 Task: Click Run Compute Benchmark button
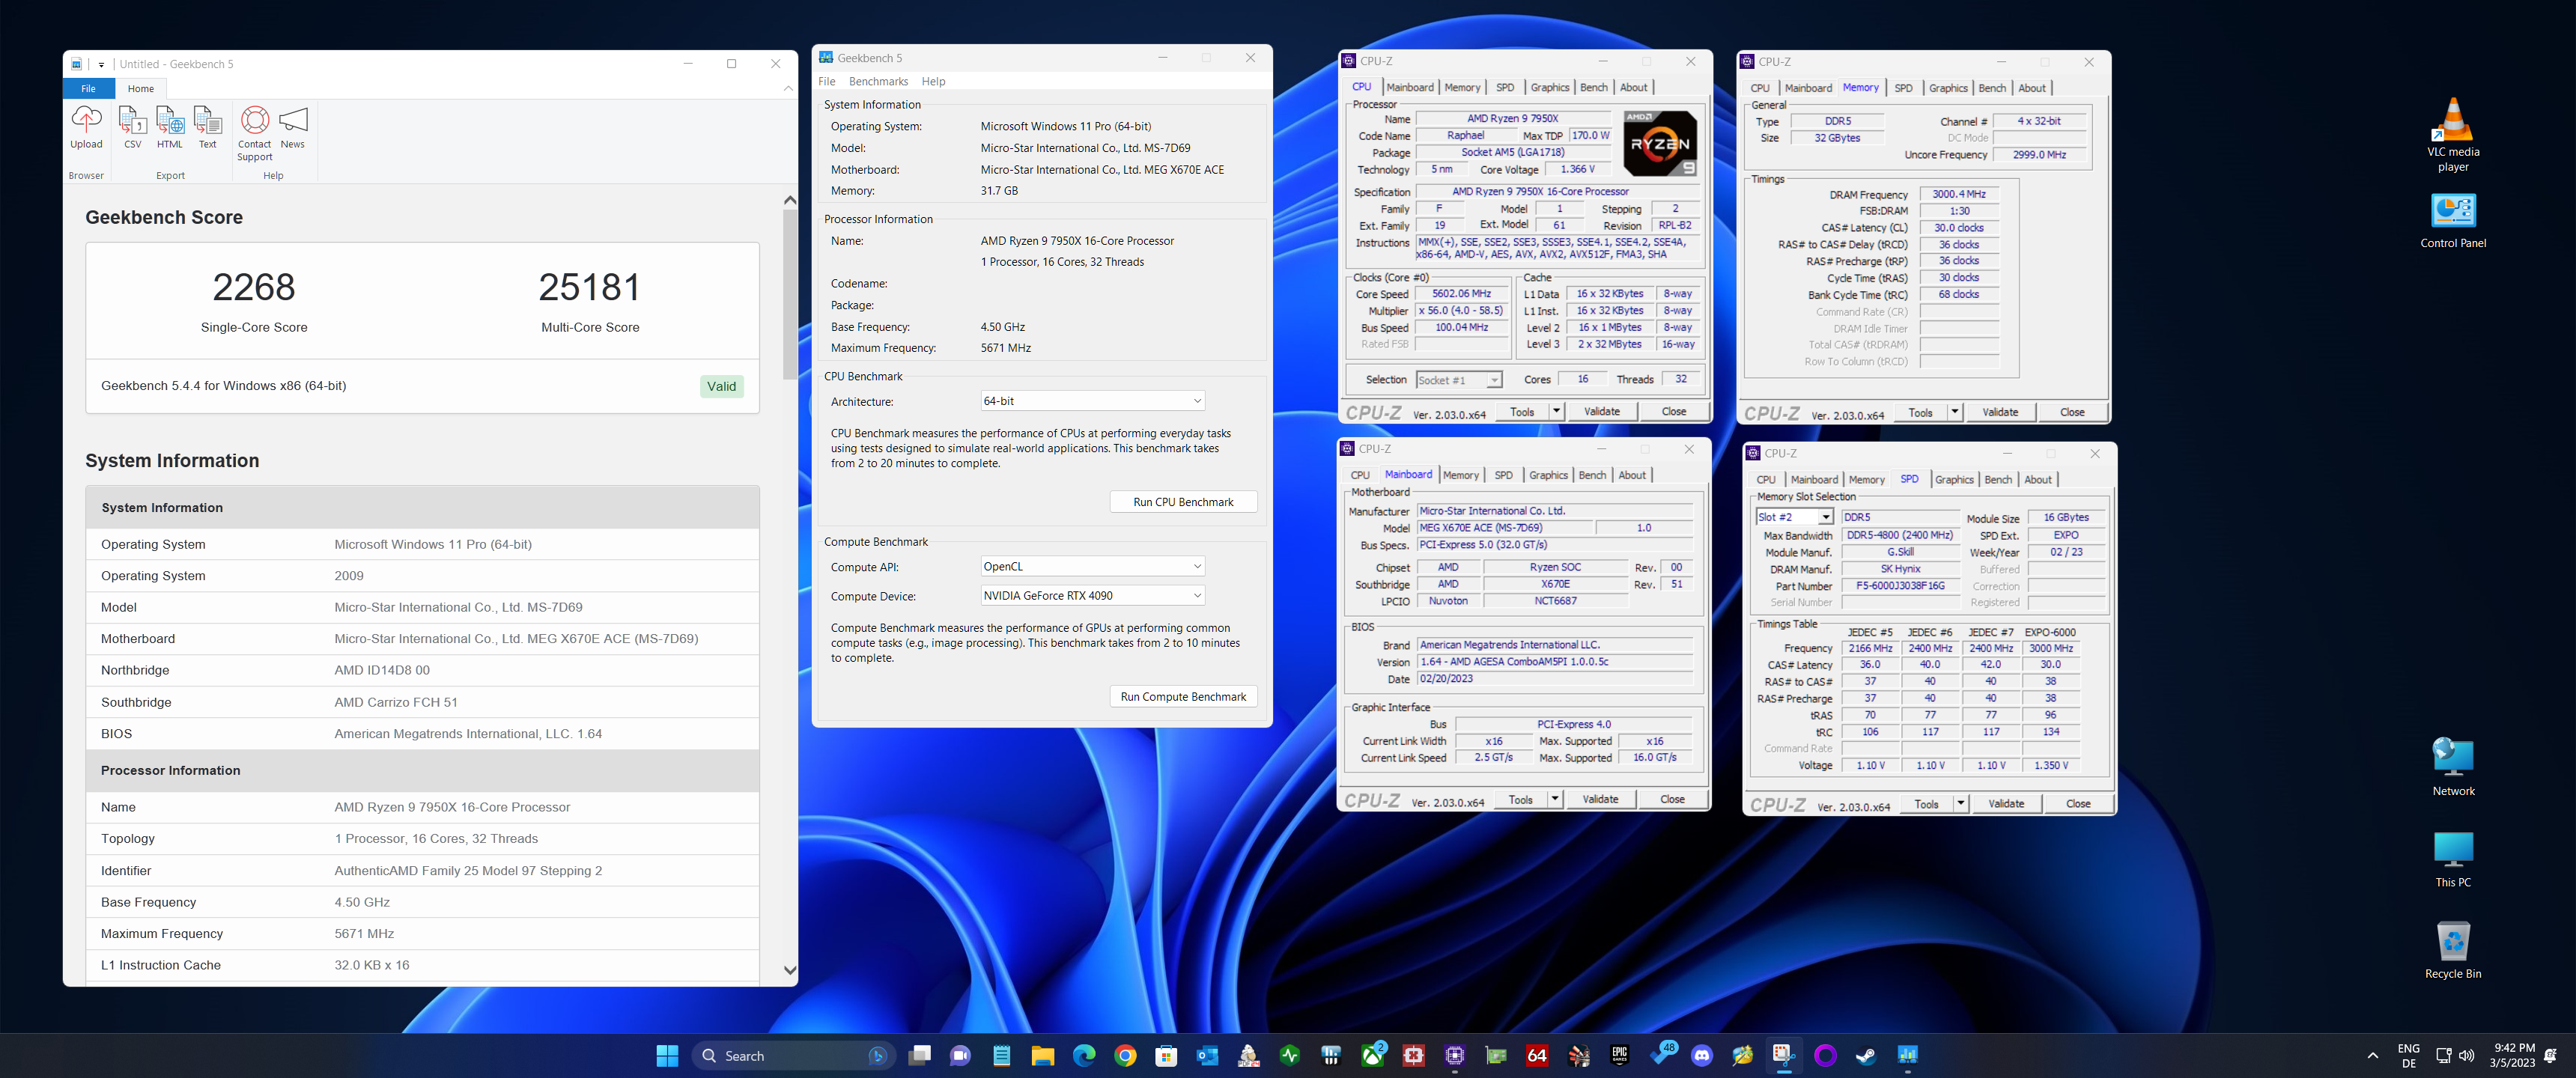click(1183, 697)
